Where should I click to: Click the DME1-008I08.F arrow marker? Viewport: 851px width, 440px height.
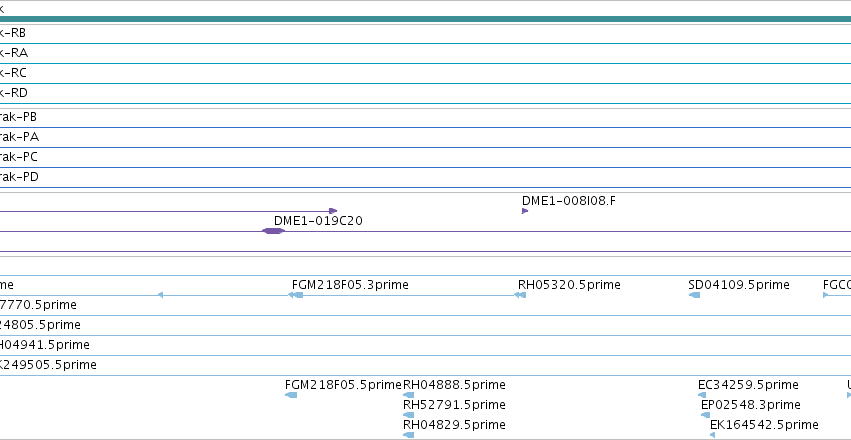(x=525, y=211)
